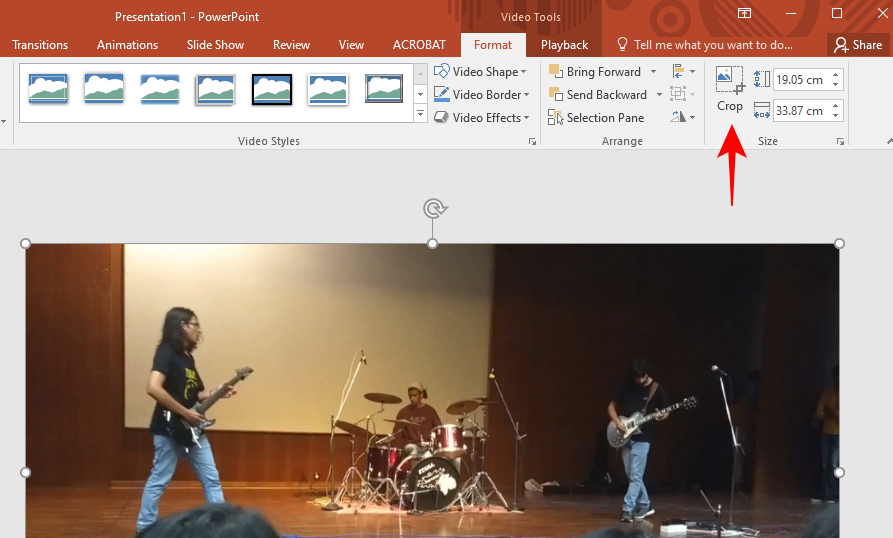The width and height of the screenshot is (893, 538).
Task: Select the Crop tool
Action: point(730,90)
